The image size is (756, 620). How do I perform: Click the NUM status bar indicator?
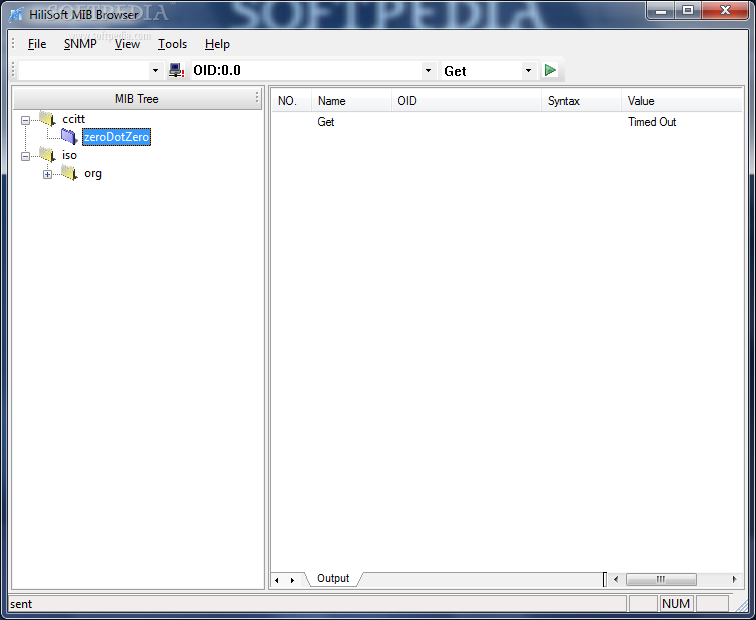point(675,604)
